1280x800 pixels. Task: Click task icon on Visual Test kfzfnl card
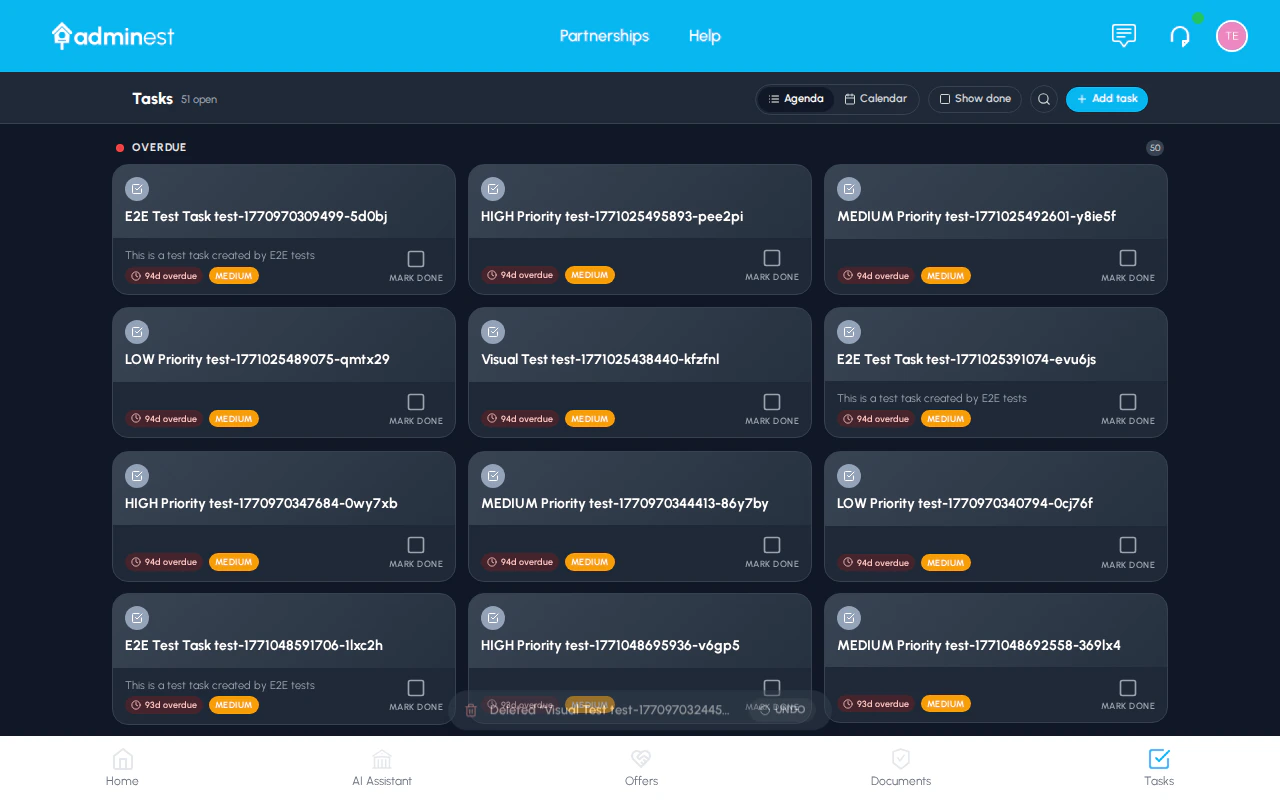pyautogui.click(x=493, y=332)
